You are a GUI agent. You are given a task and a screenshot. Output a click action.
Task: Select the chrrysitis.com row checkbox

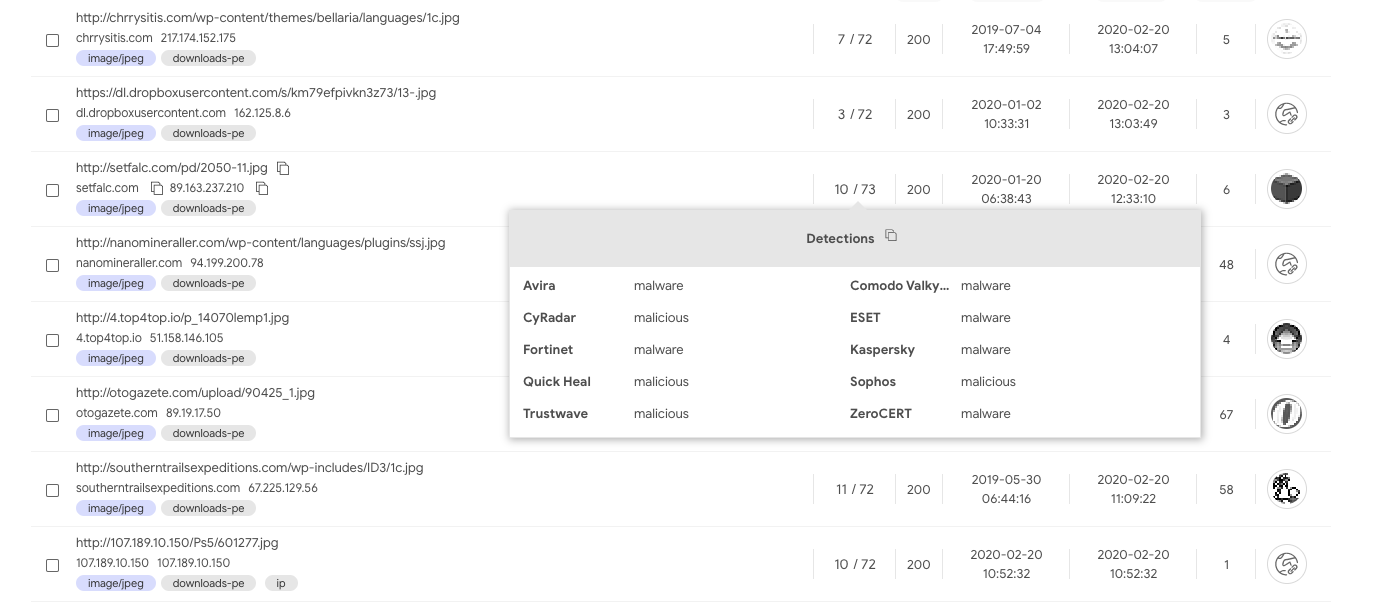click(x=53, y=40)
